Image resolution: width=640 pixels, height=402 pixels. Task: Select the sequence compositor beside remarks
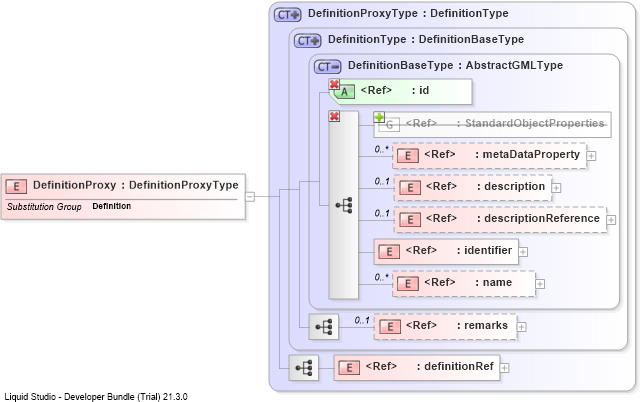[324, 327]
